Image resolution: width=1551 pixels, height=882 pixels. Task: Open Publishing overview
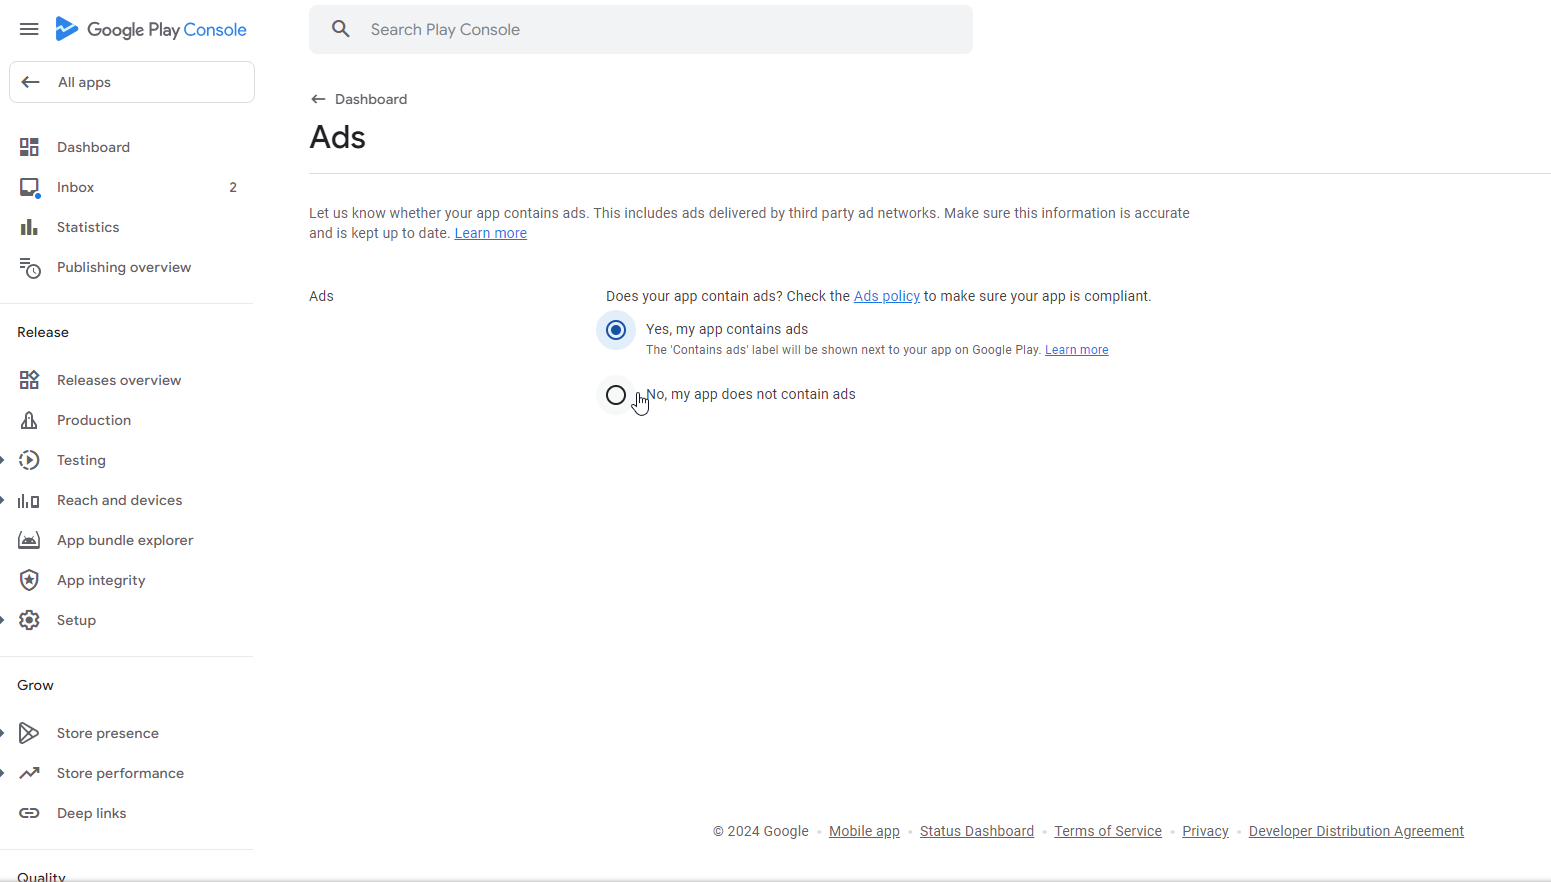124,267
